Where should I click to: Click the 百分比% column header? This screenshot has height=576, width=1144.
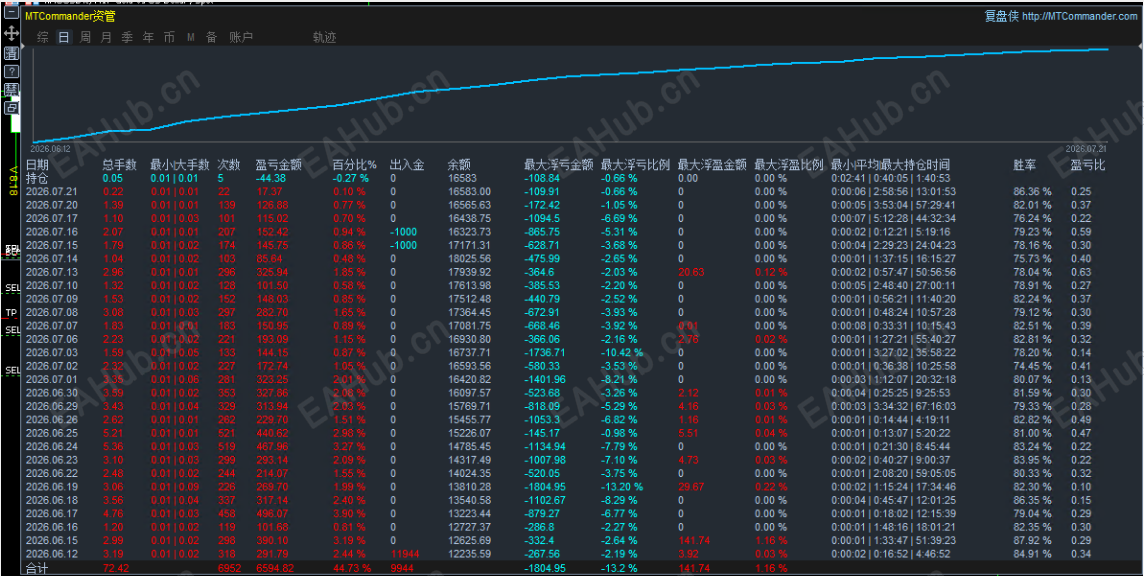(x=355, y=165)
